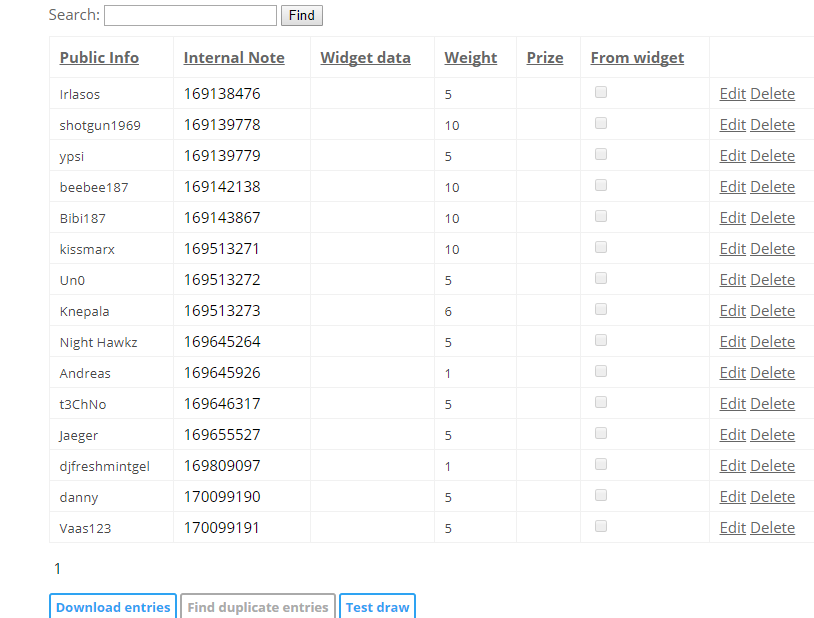Open the Download entries button
814x618 pixels.
pos(113,607)
